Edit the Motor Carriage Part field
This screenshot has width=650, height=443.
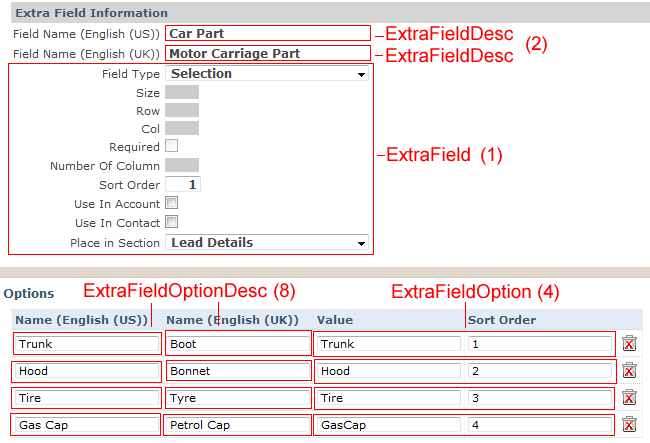point(268,53)
